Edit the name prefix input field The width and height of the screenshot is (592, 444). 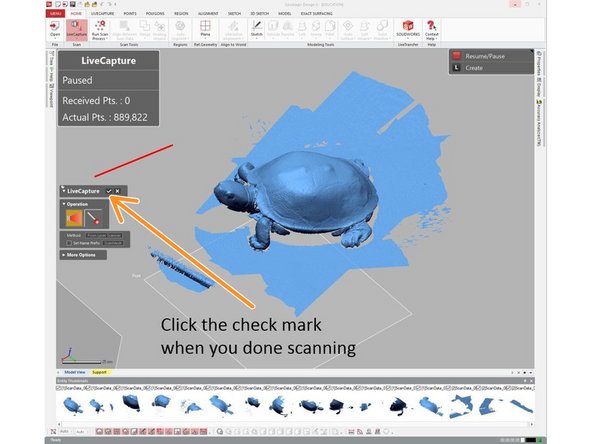coord(113,243)
